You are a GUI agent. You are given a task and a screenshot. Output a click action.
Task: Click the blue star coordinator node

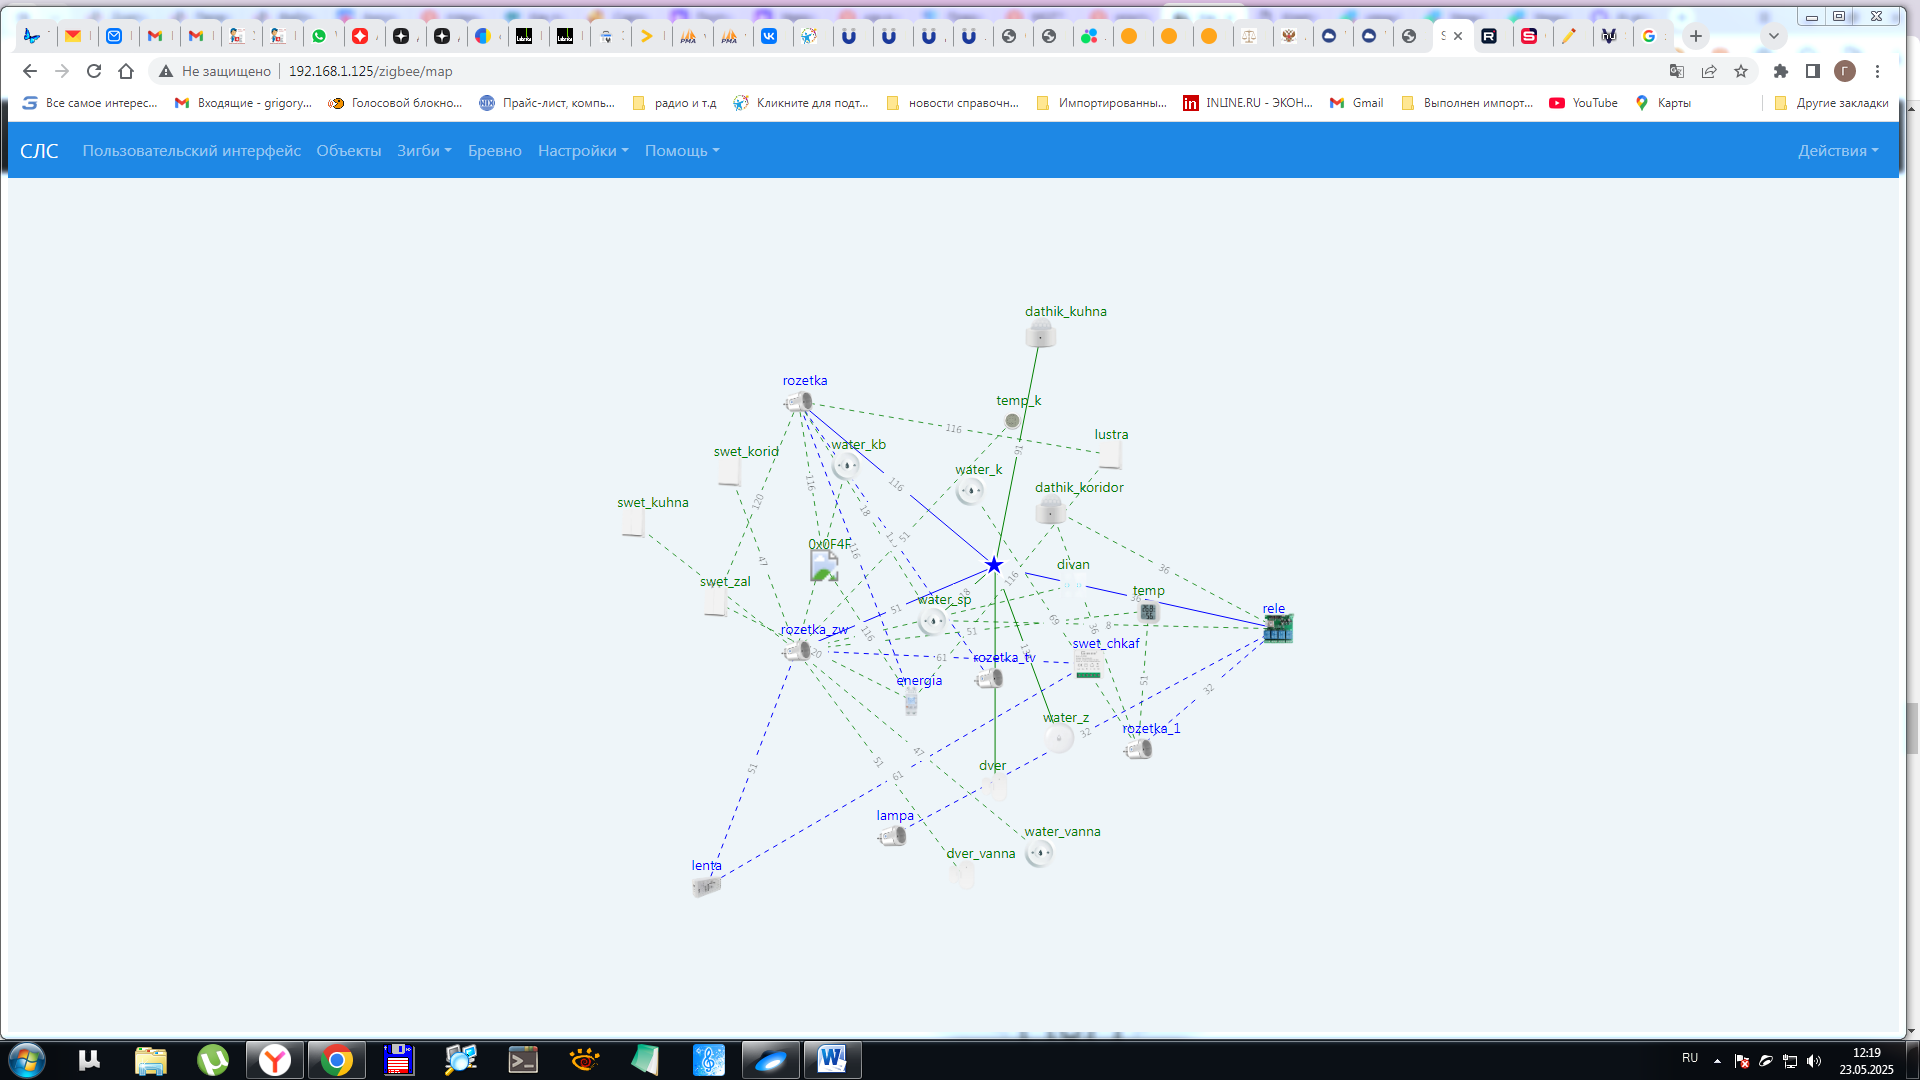pos(994,565)
